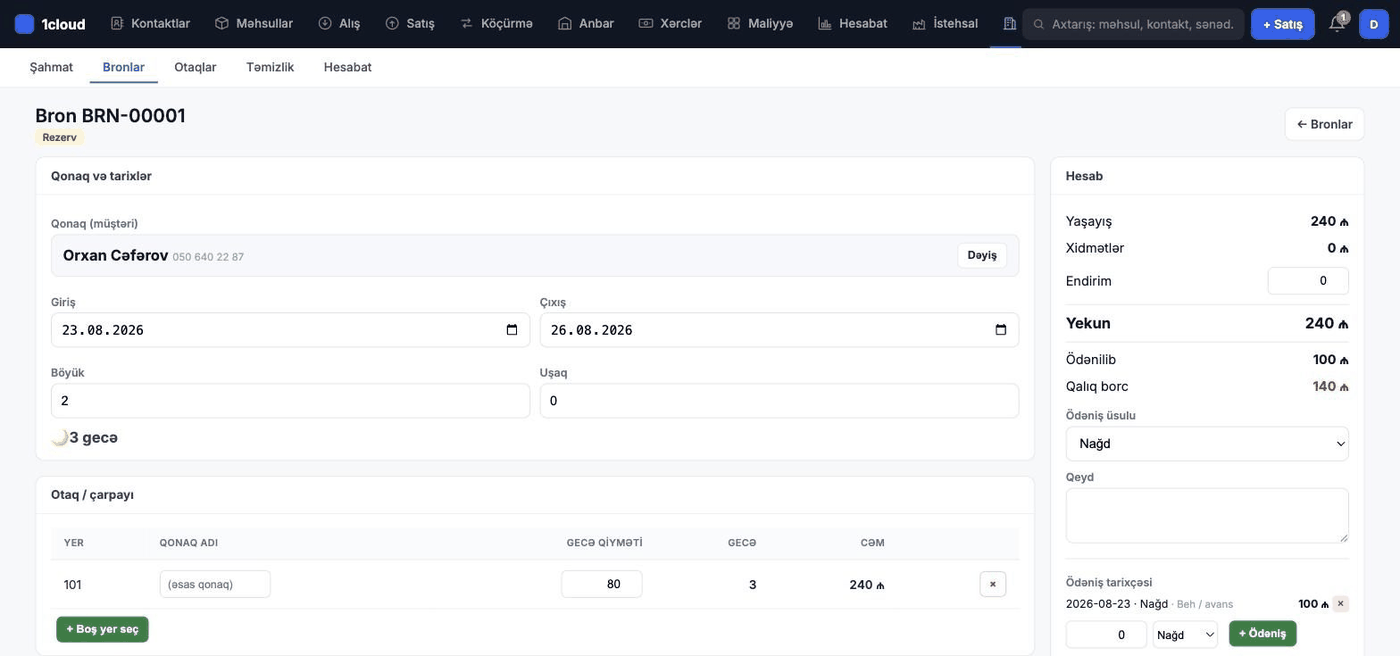Open the Məhsullar products menu
The width and height of the screenshot is (1400, 656).
pyautogui.click(x=254, y=23)
